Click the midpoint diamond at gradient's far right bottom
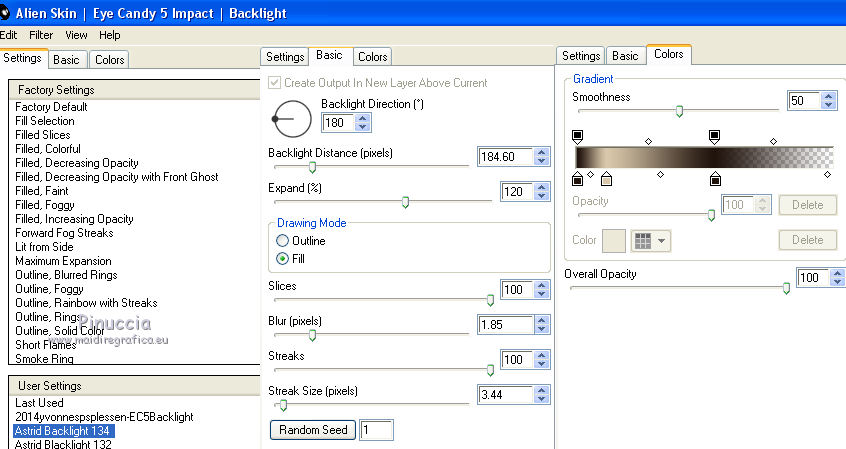846x449 pixels. [x=828, y=174]
